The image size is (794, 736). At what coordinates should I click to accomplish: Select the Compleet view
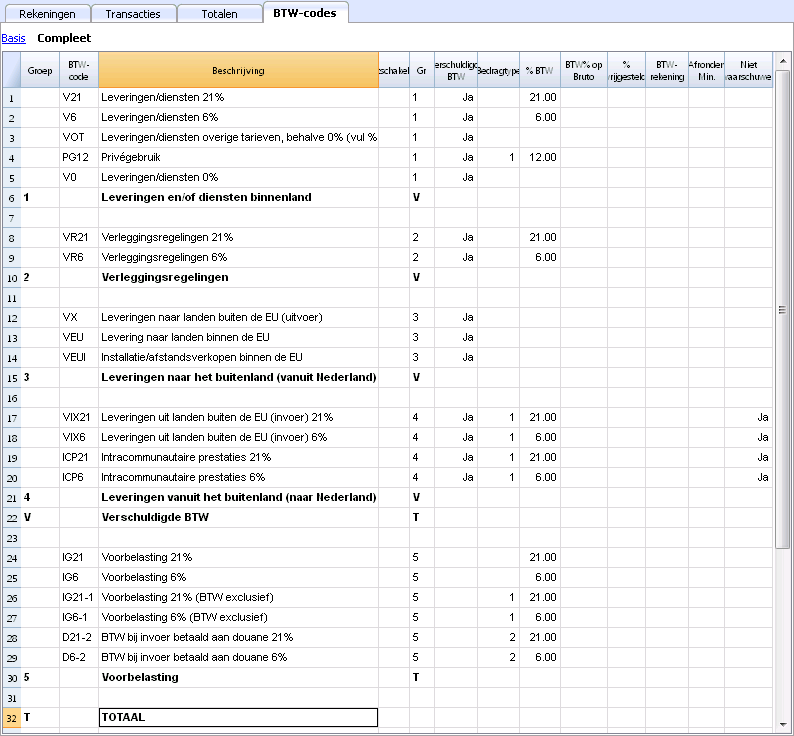(x=64, y=38)
